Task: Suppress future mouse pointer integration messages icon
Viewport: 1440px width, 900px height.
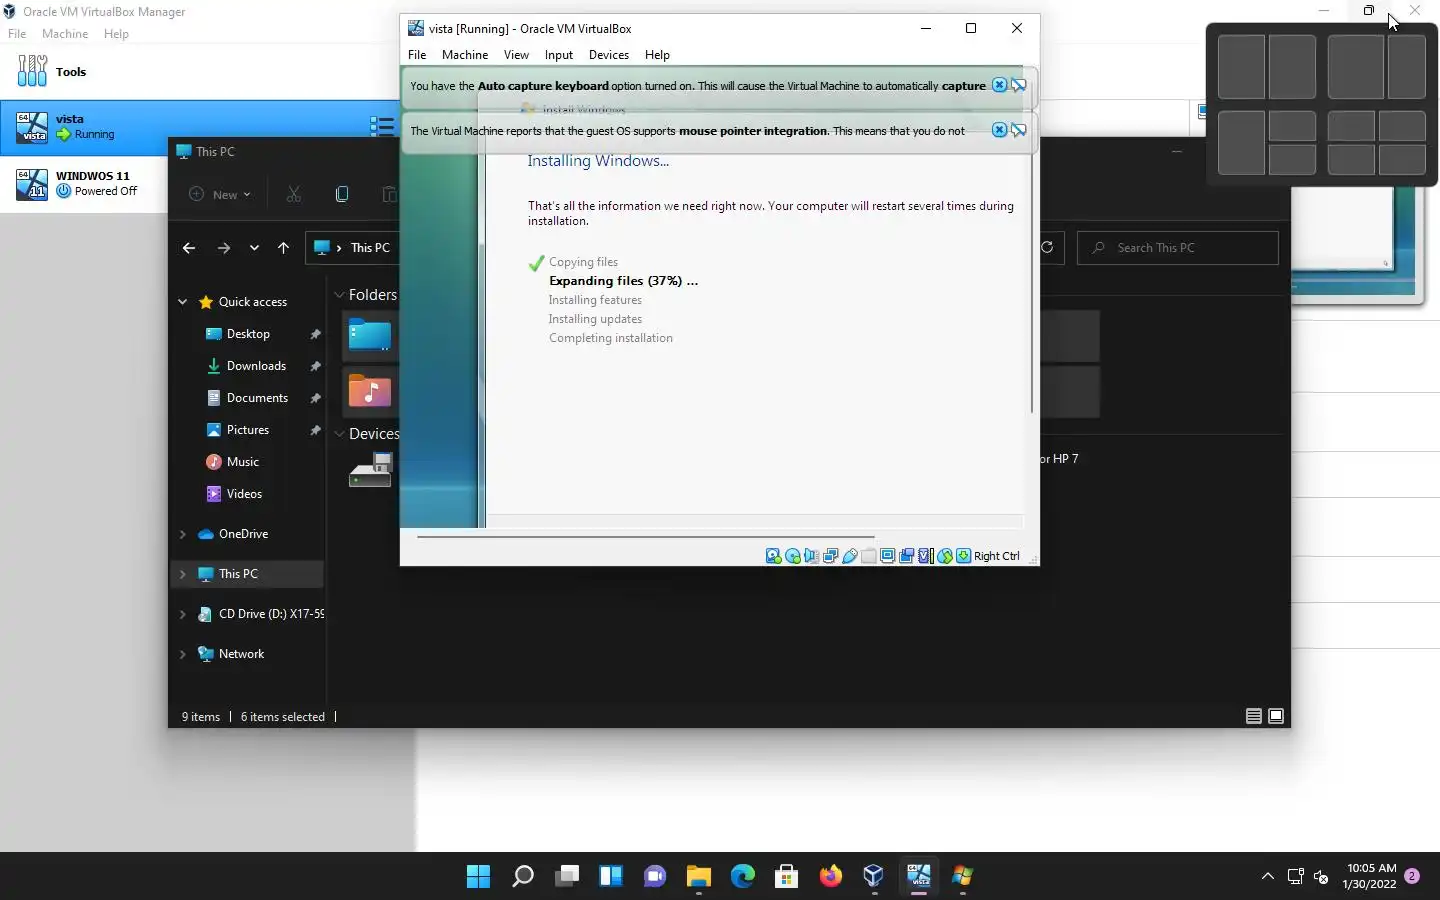Action: click(1019, 130)
